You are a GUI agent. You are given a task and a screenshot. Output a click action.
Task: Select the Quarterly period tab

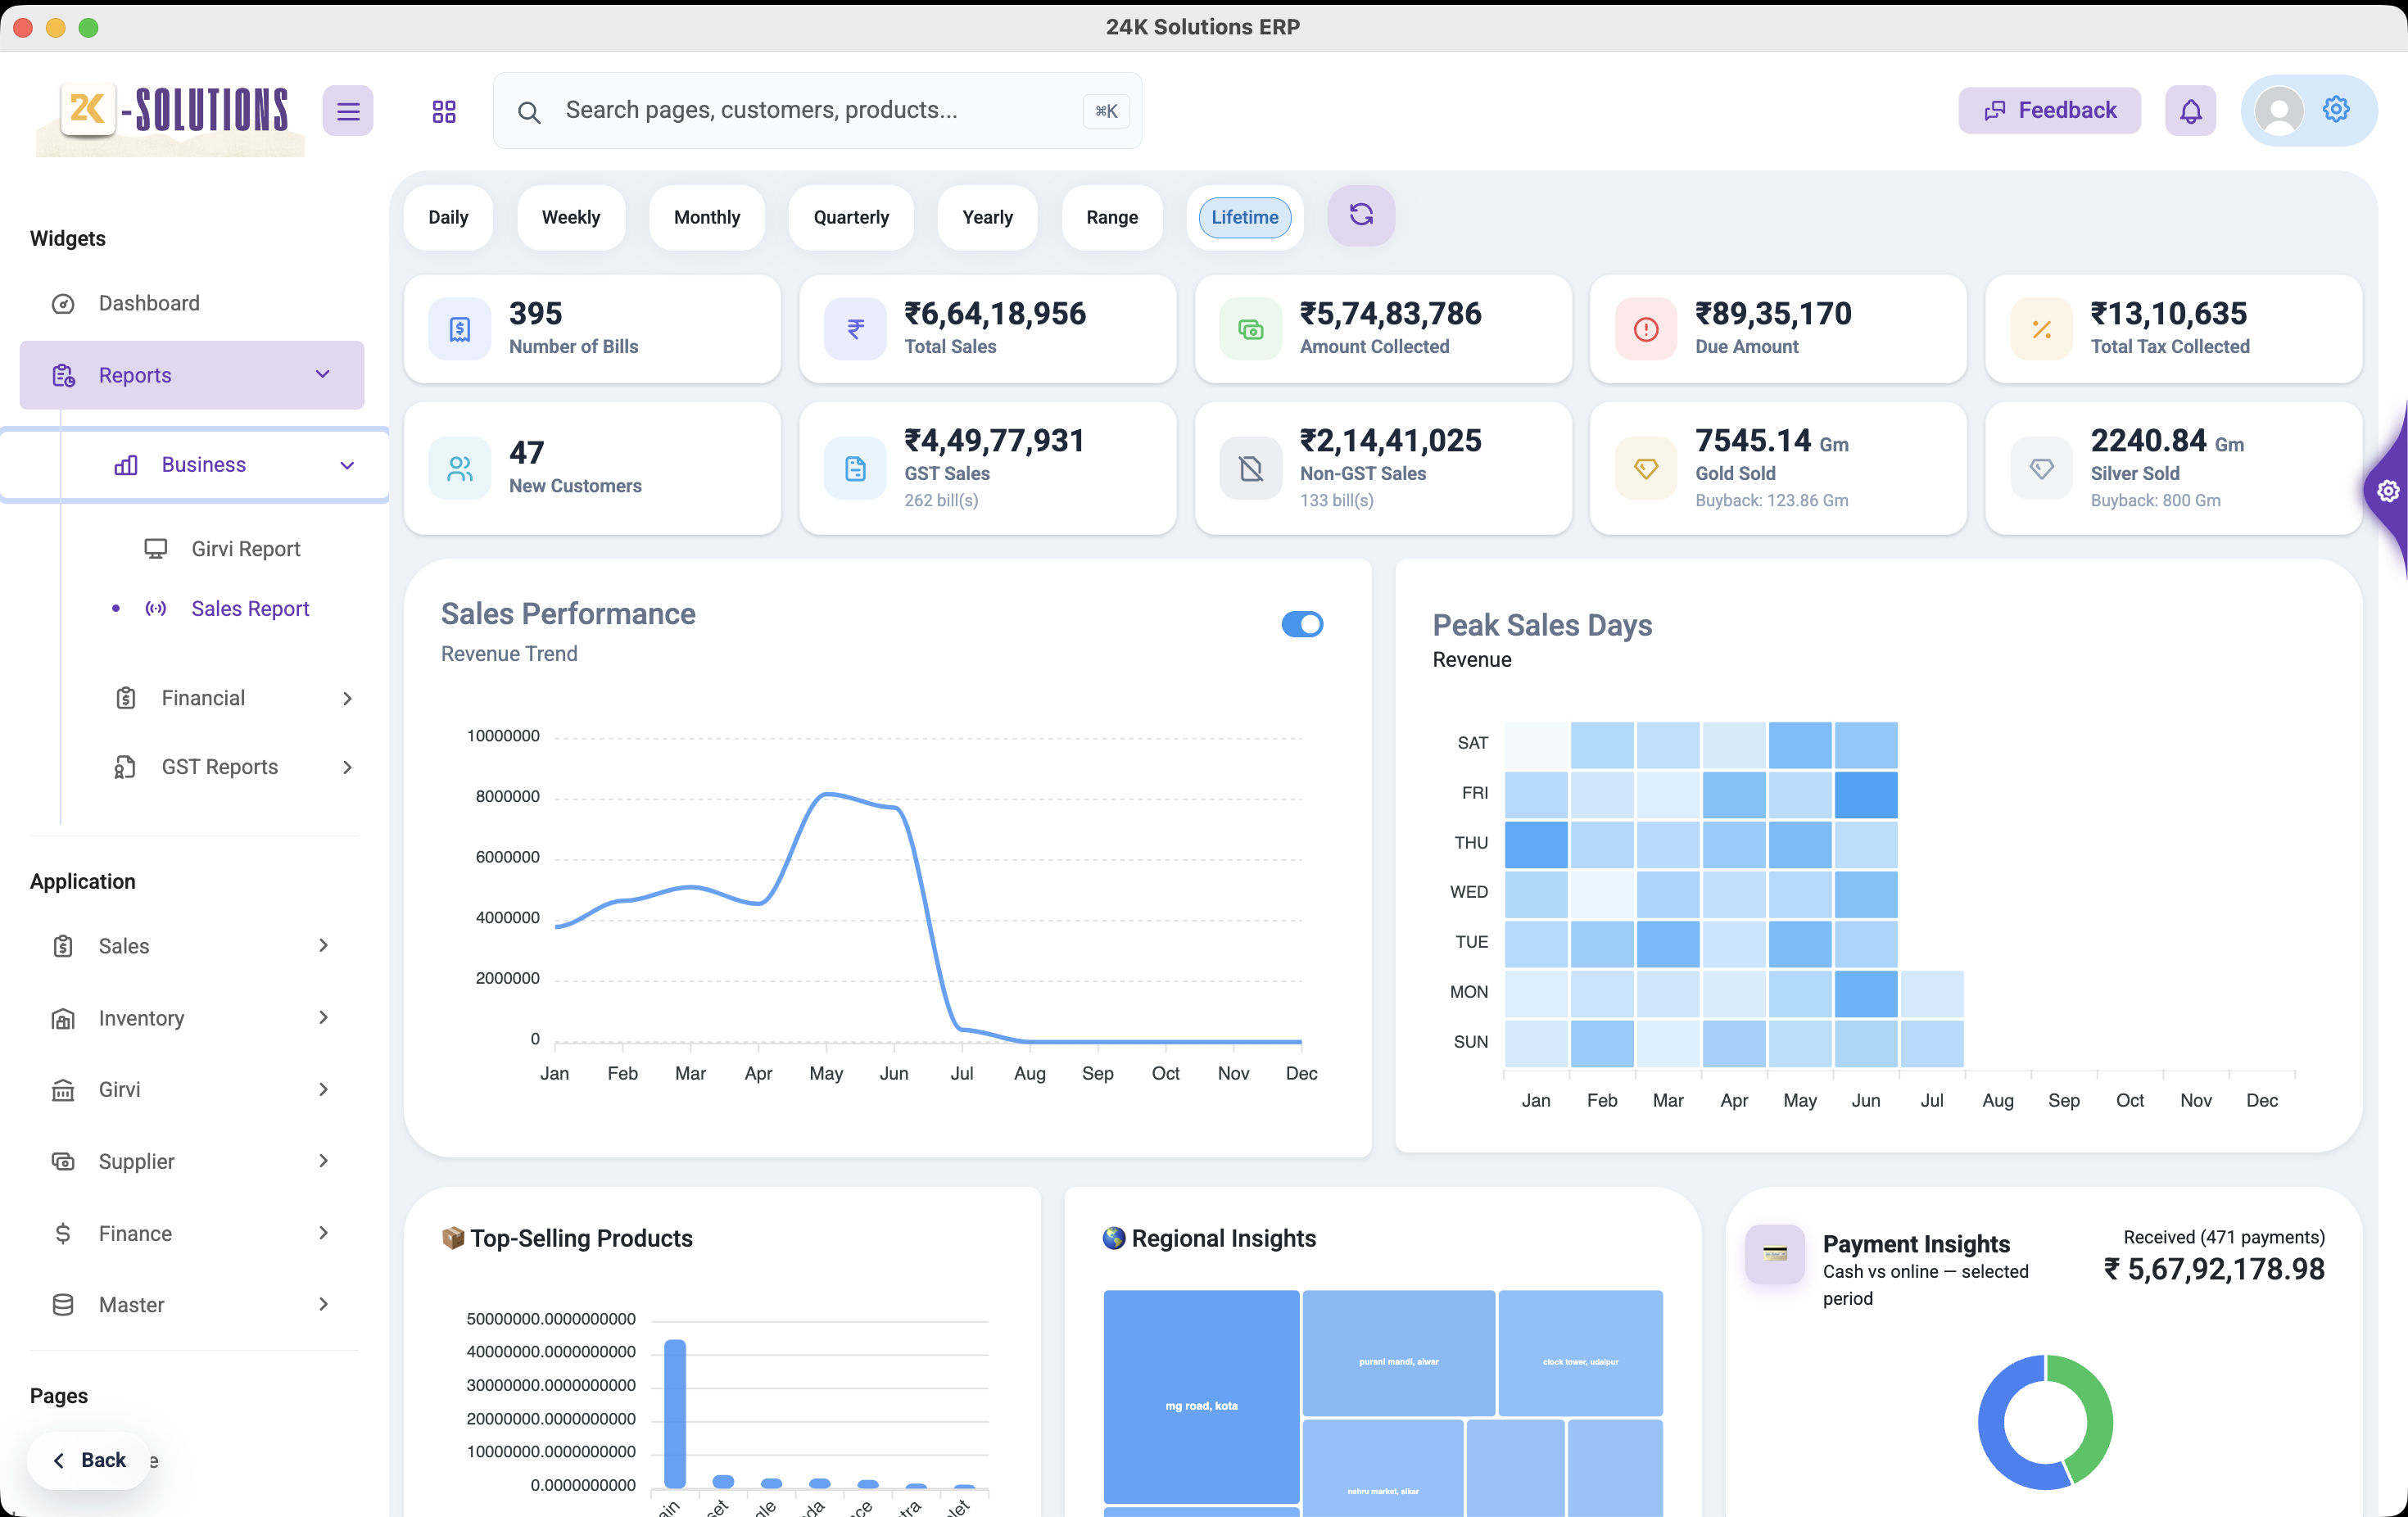tap(851, 217)
